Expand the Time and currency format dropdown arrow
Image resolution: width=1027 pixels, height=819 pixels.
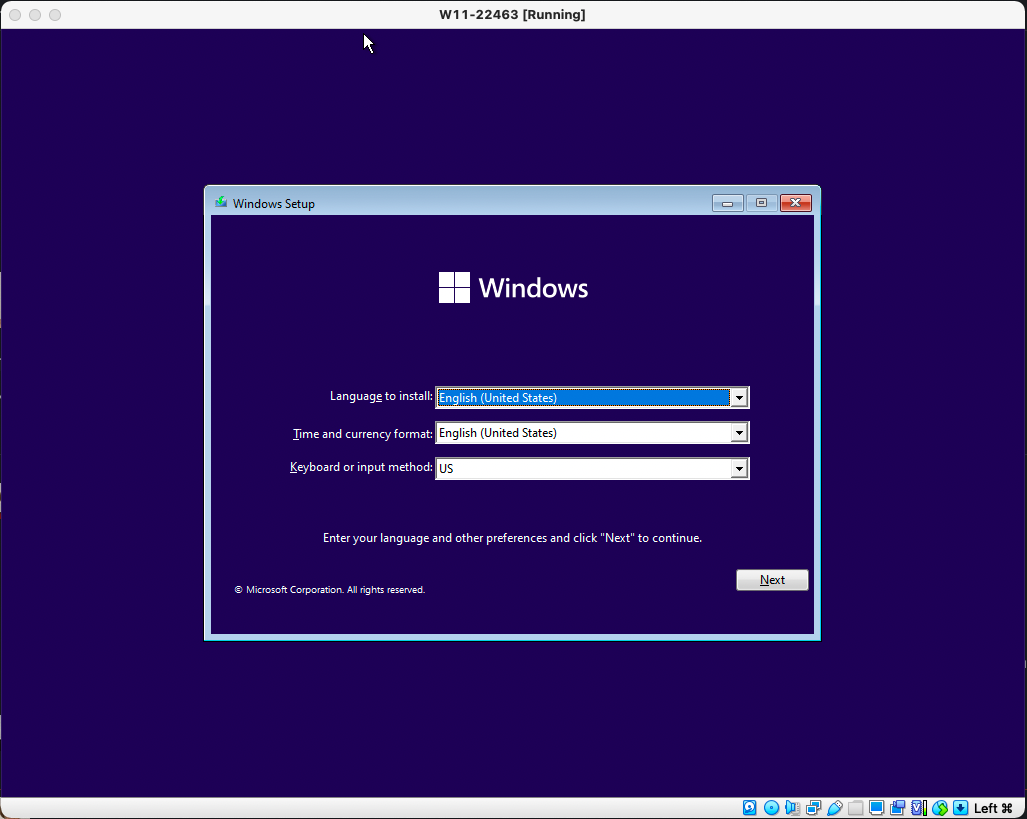coord(739,432)
